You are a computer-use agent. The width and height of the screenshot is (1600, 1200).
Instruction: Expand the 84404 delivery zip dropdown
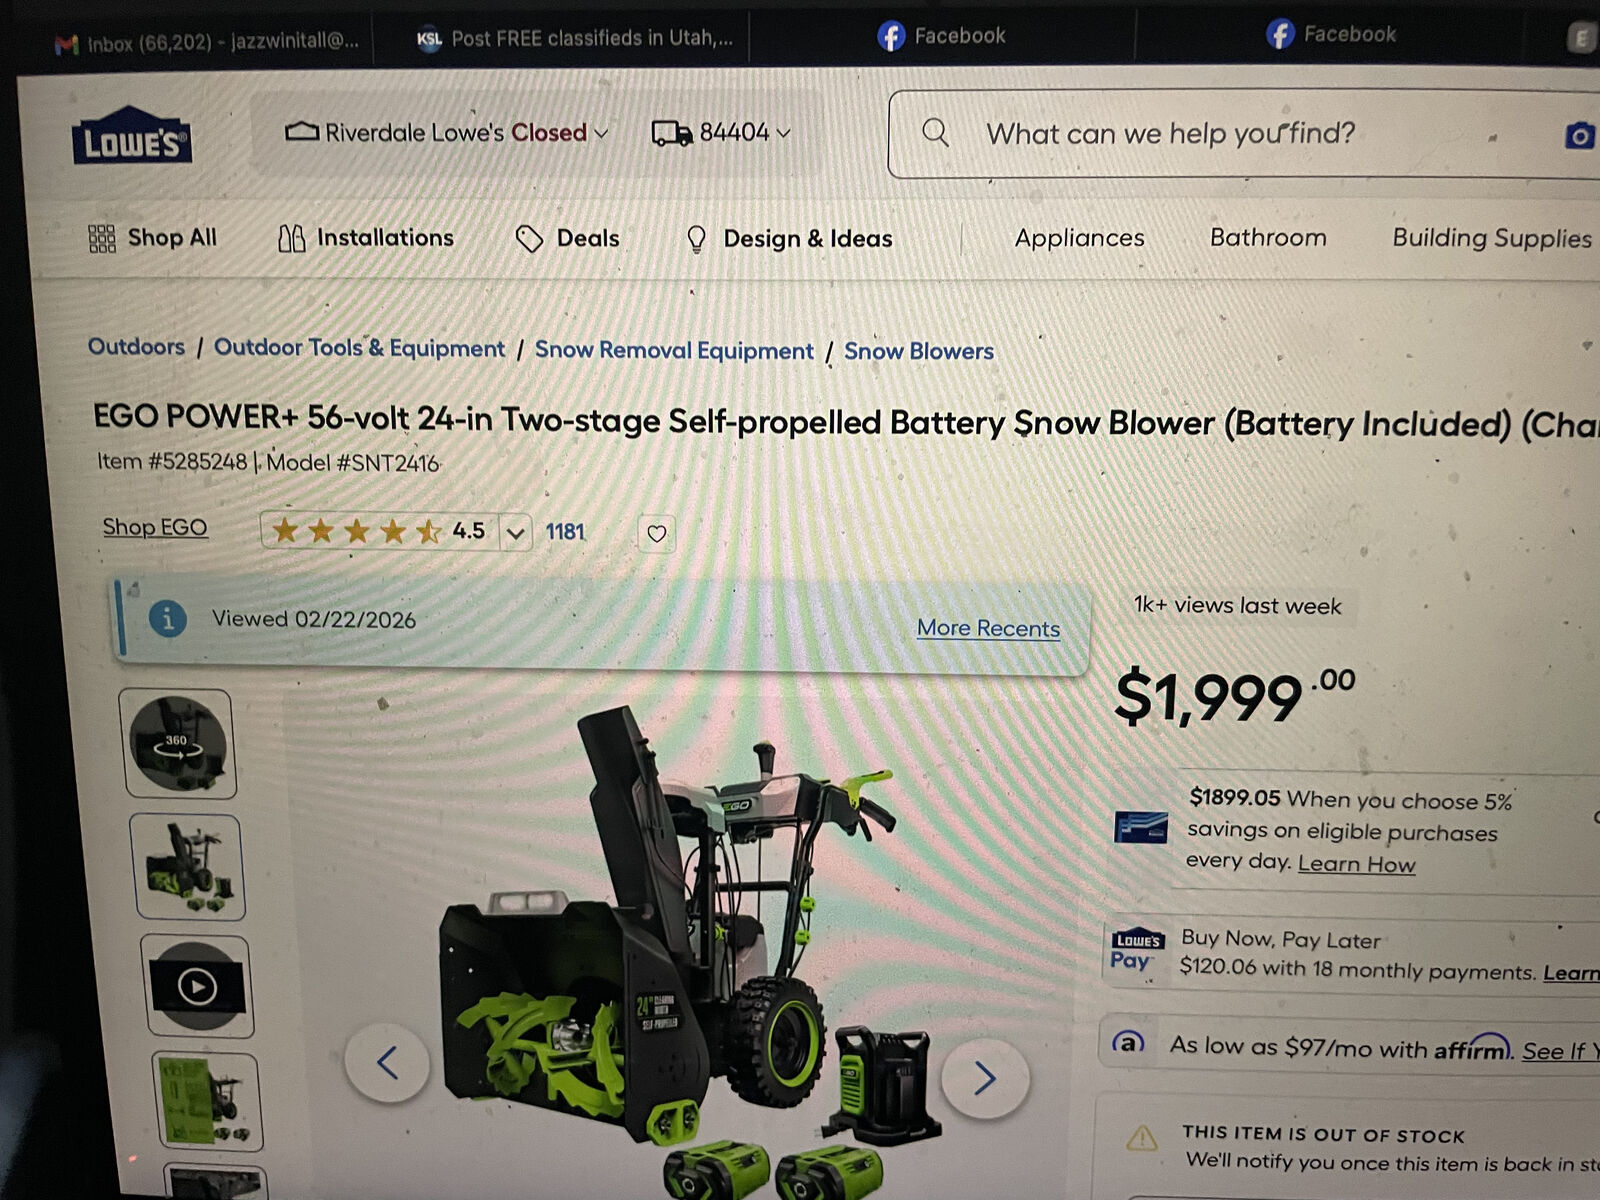721,133
